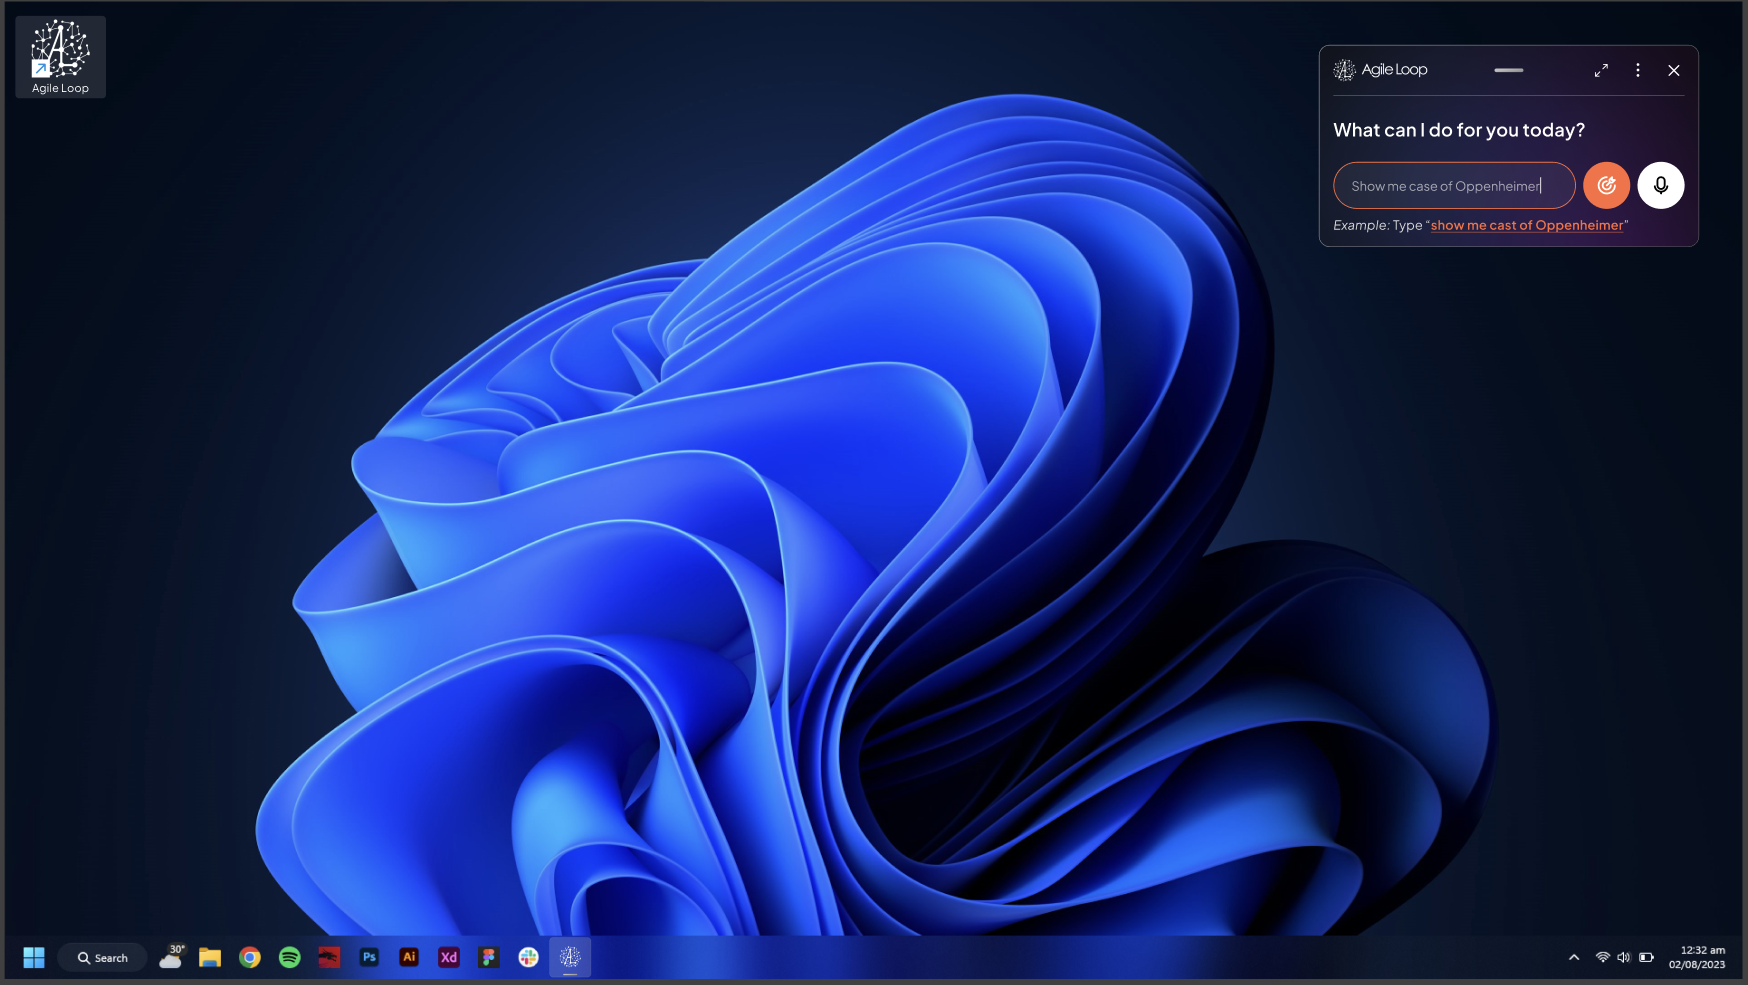The width and height of the screenshot is (1748, 985).
Task: Activate the microphone voice input button
Action: tap(1660, 186)
